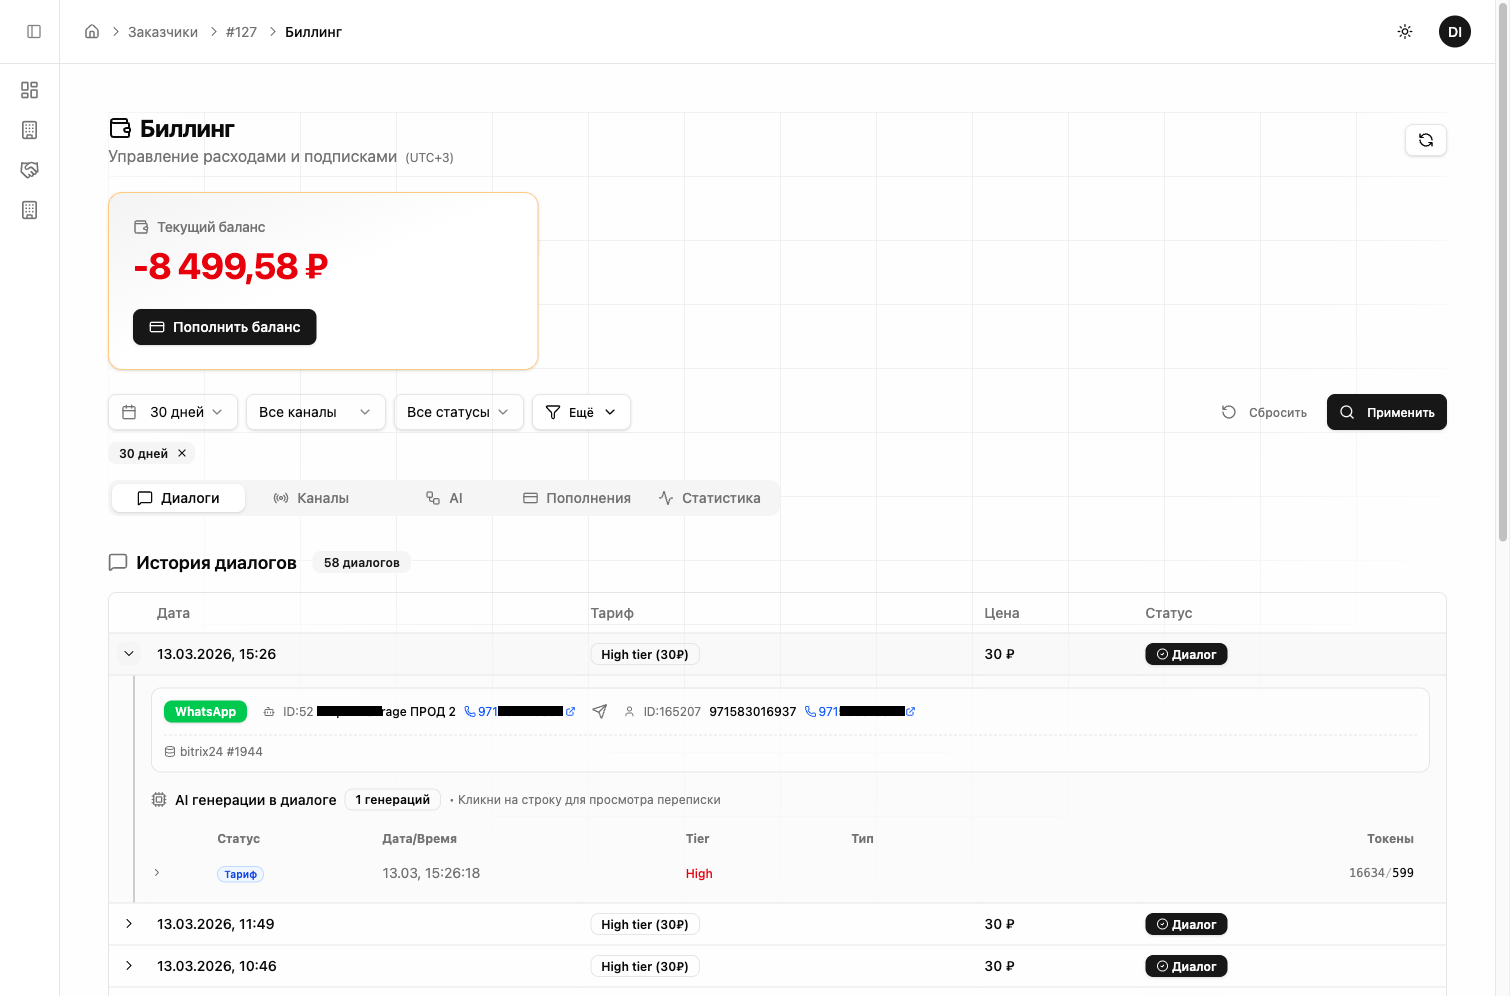Click the Пополнить баланс button
The width and height of the screenshot is (1510, 996).
point(225,327)
